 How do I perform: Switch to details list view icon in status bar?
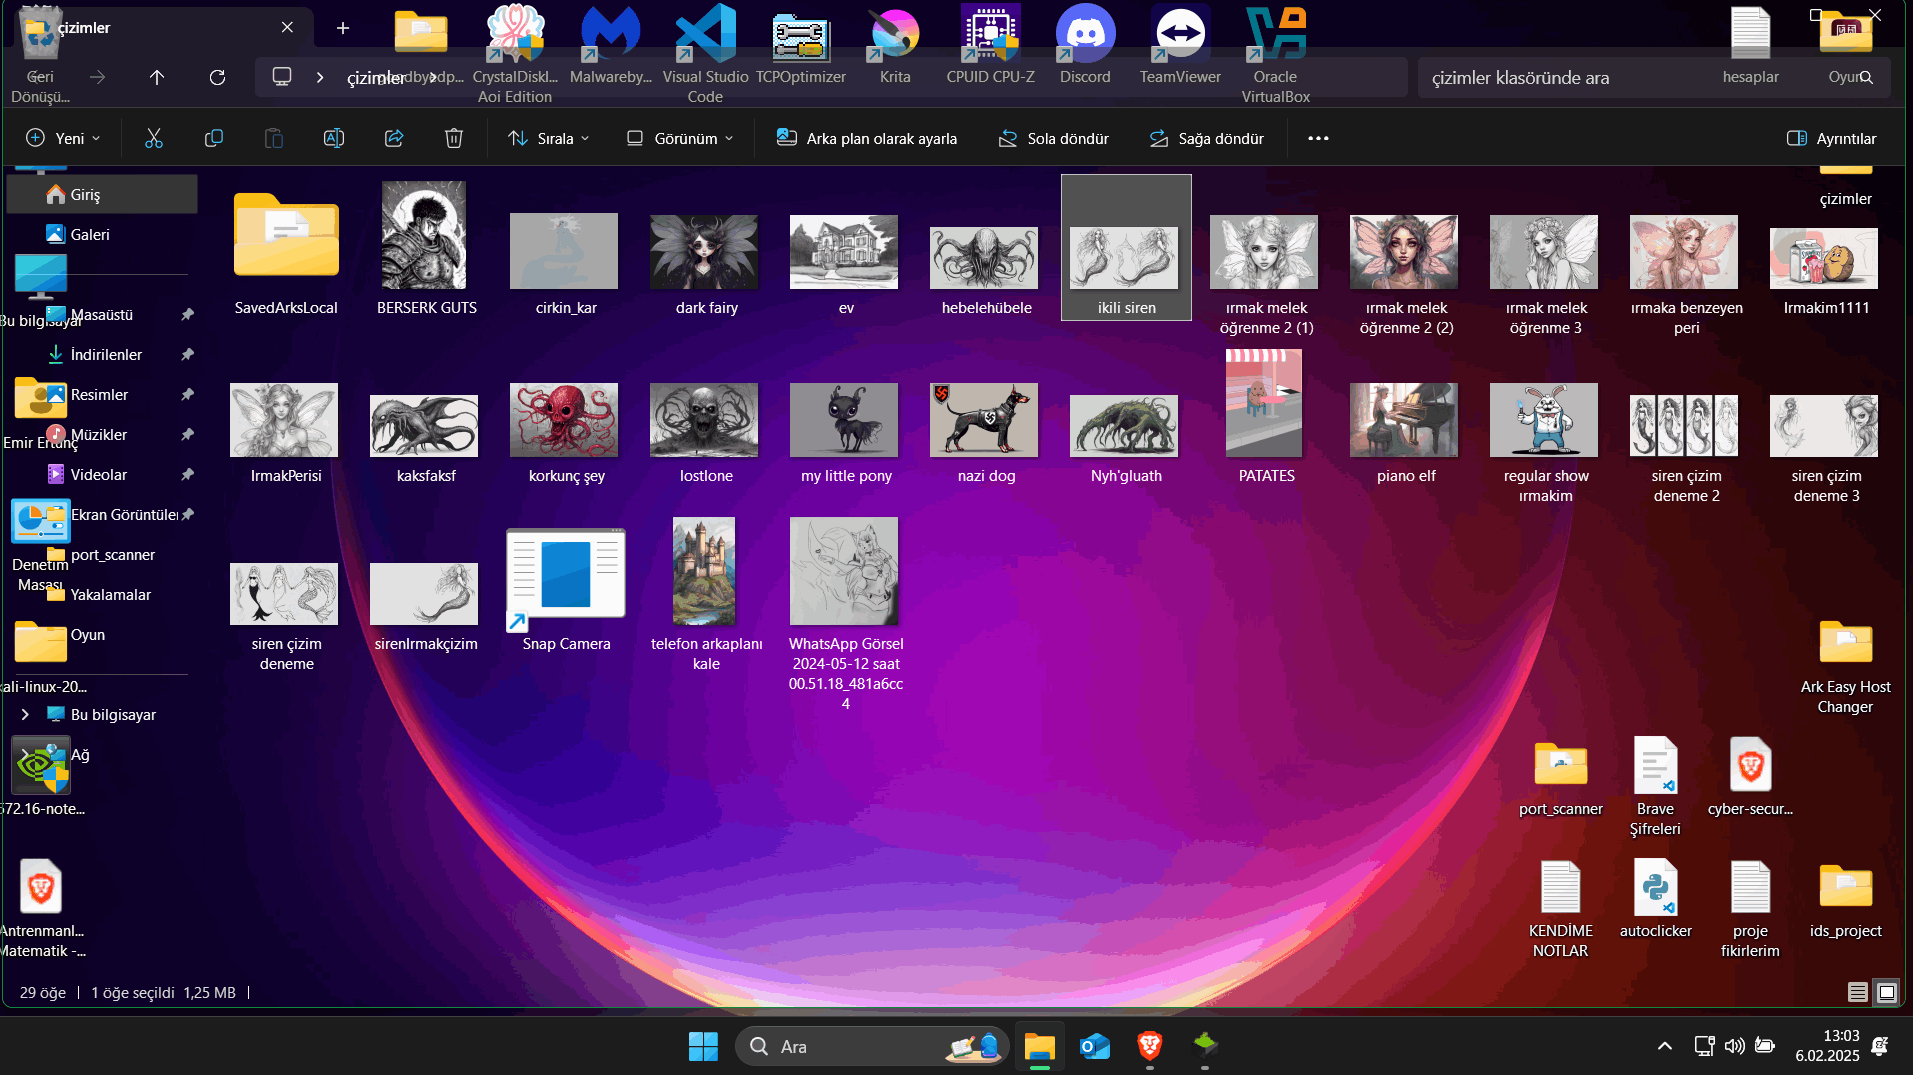tap(1858, 992)
